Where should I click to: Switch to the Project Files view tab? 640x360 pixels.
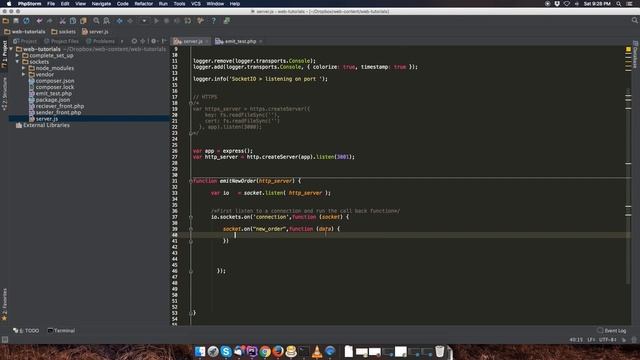coord(61,41)
